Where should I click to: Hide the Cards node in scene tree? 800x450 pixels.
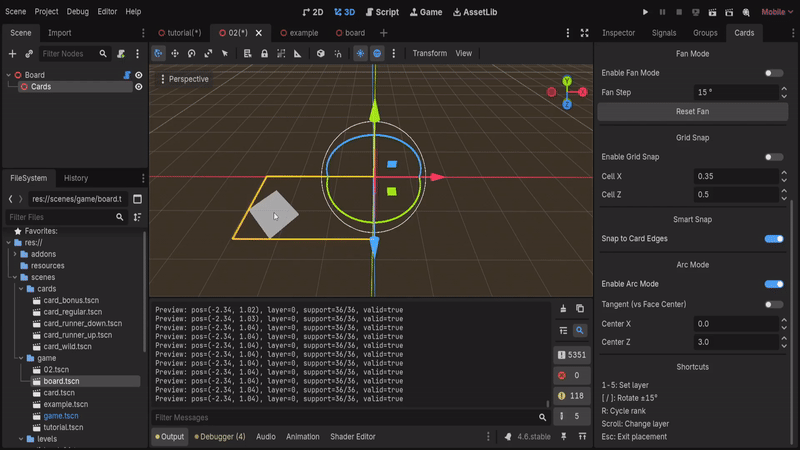pos(138,87)
